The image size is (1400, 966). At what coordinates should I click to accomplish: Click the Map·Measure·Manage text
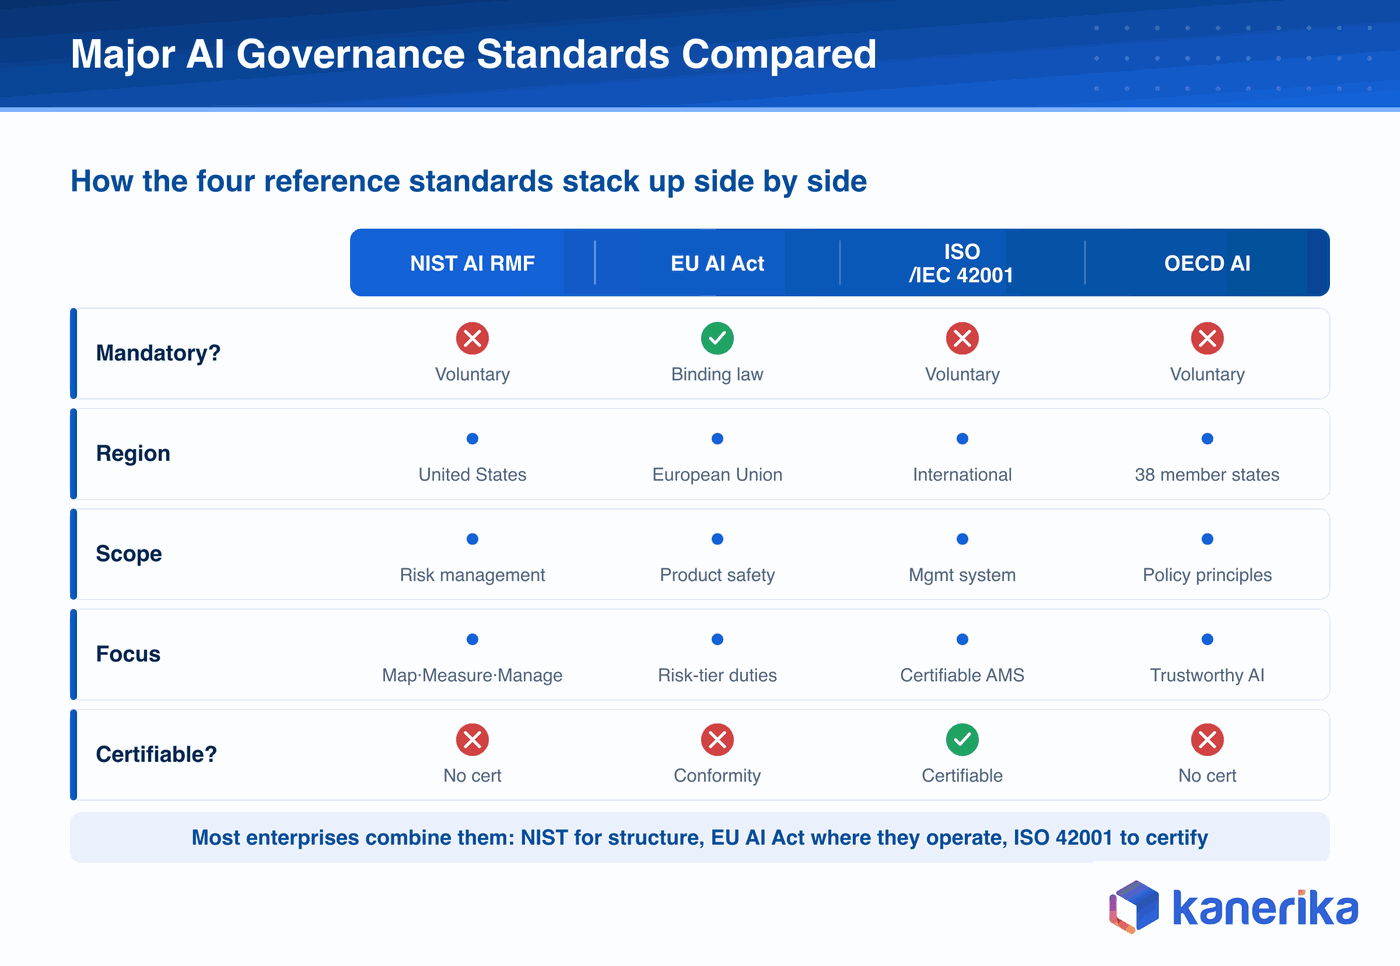coord(472,676)
